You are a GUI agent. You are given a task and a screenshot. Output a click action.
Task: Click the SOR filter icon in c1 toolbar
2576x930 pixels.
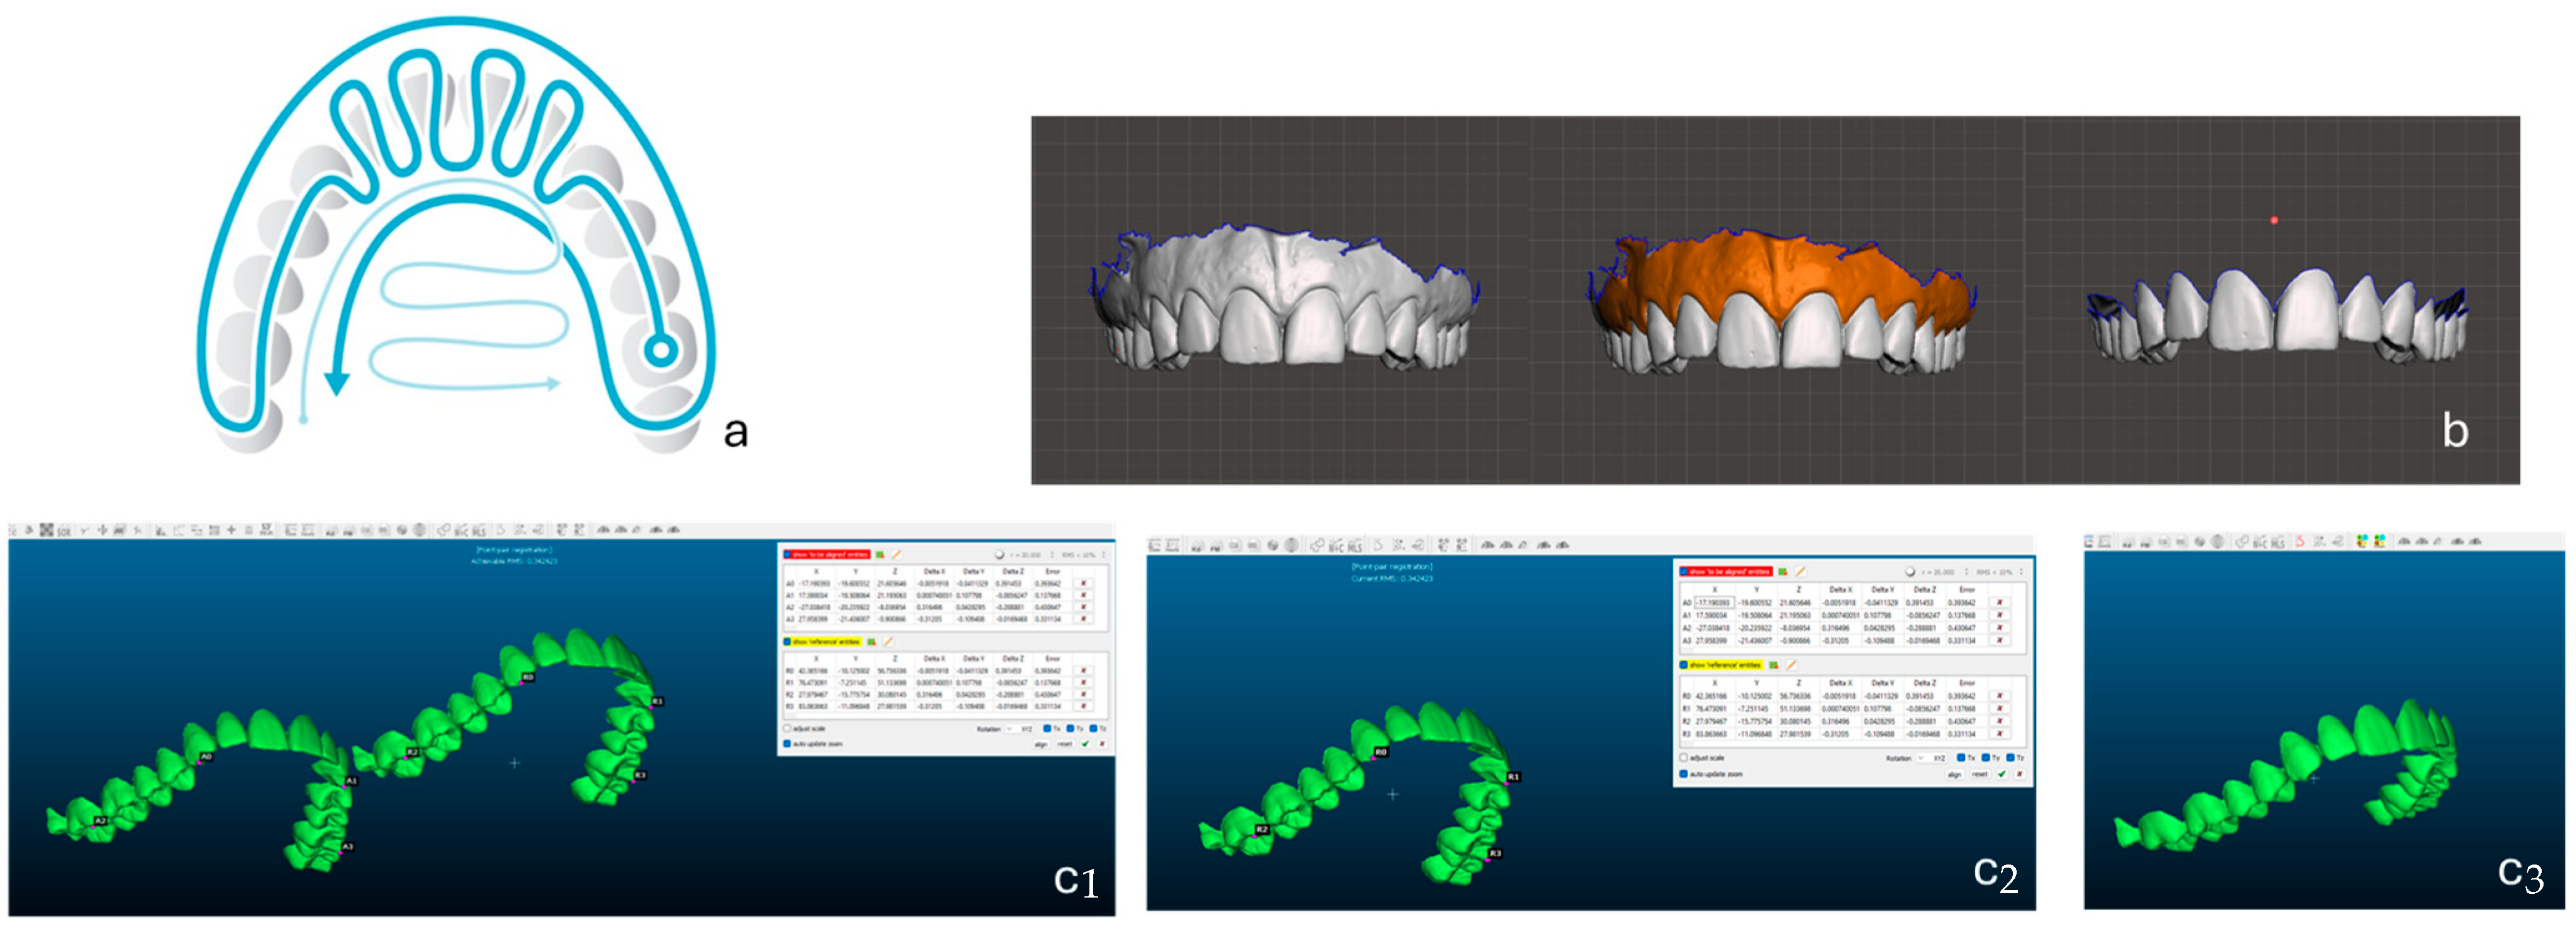pyautogui.click(x=64, y=531)
